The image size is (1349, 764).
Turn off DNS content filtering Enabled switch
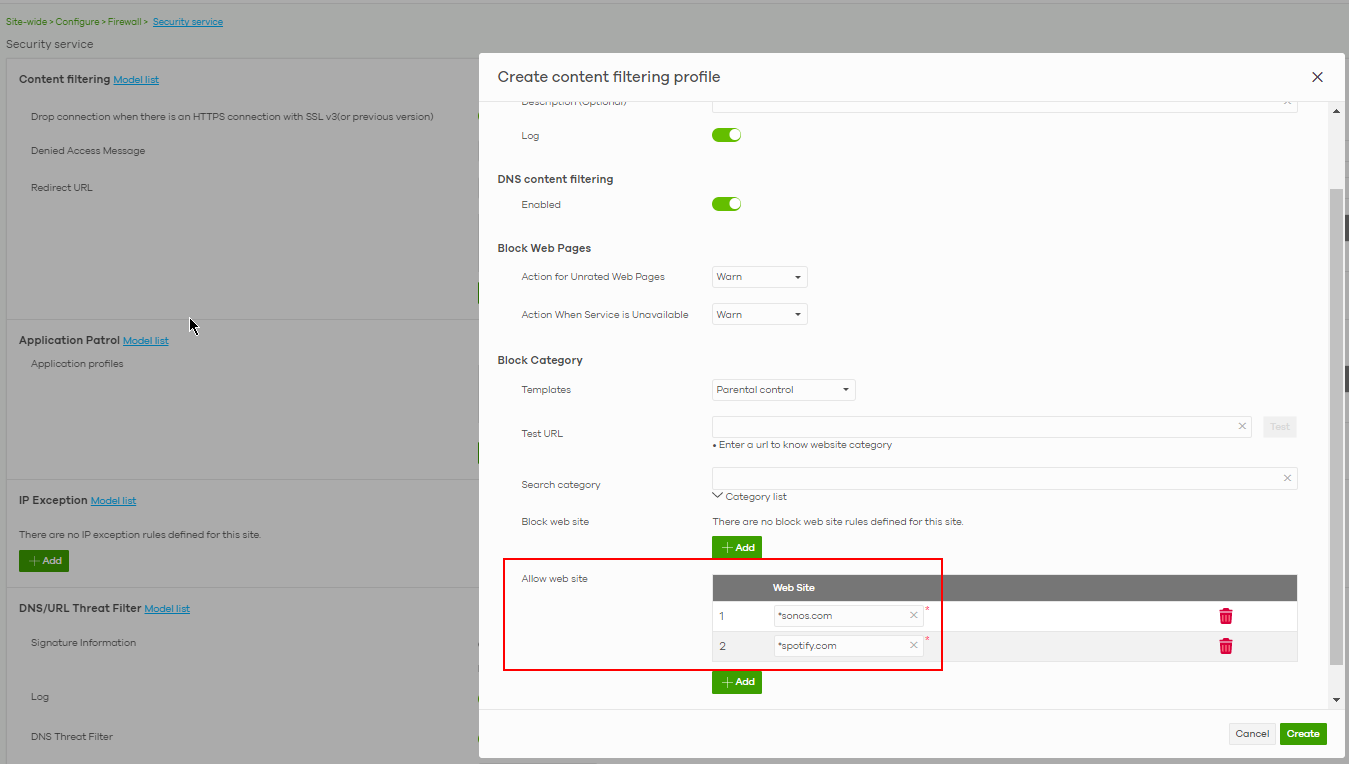[726, 203]
